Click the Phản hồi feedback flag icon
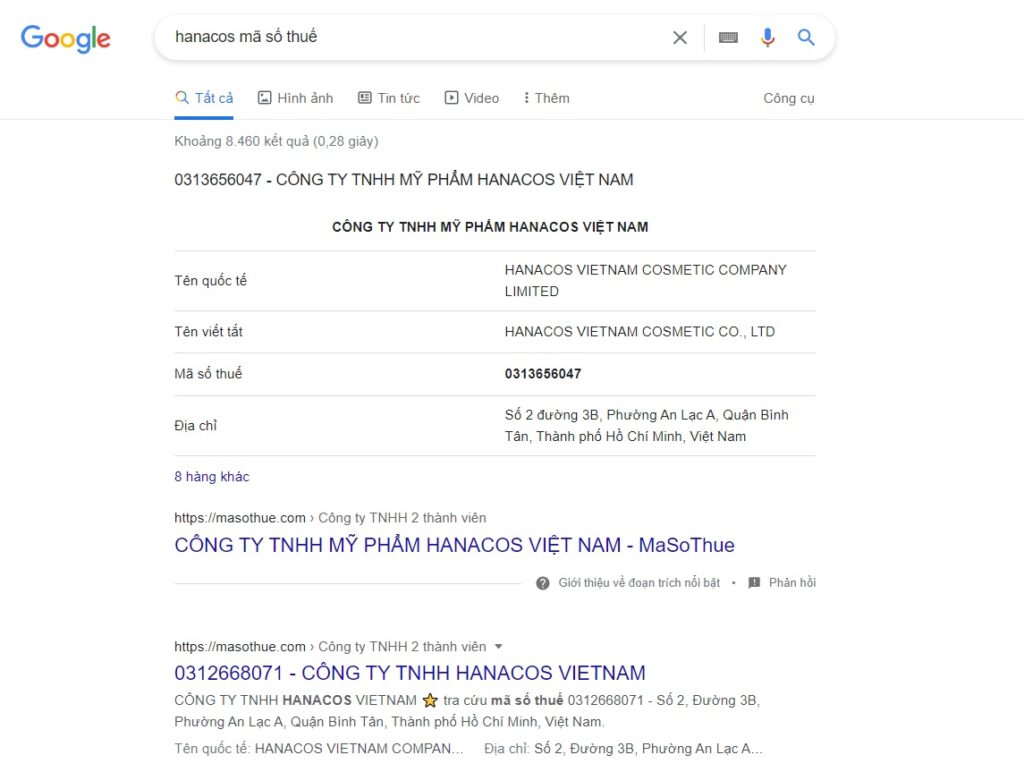Screen dimensions: 1024x772 click(x=754, y=583)
